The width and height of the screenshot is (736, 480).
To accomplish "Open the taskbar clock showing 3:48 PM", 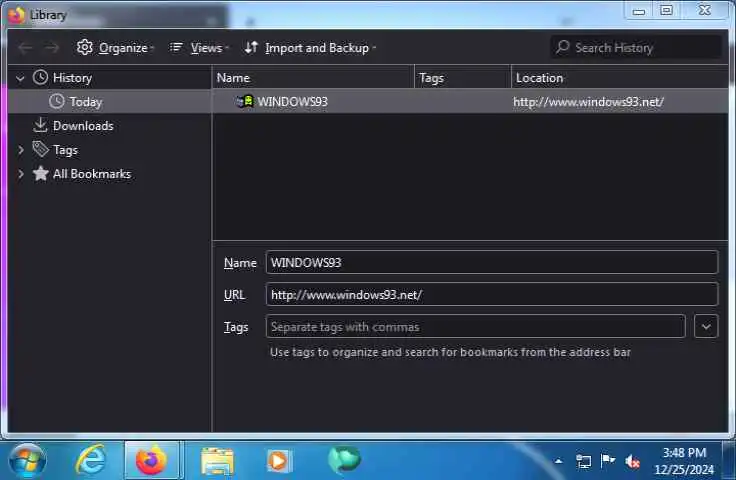I will tap(684, 461).
